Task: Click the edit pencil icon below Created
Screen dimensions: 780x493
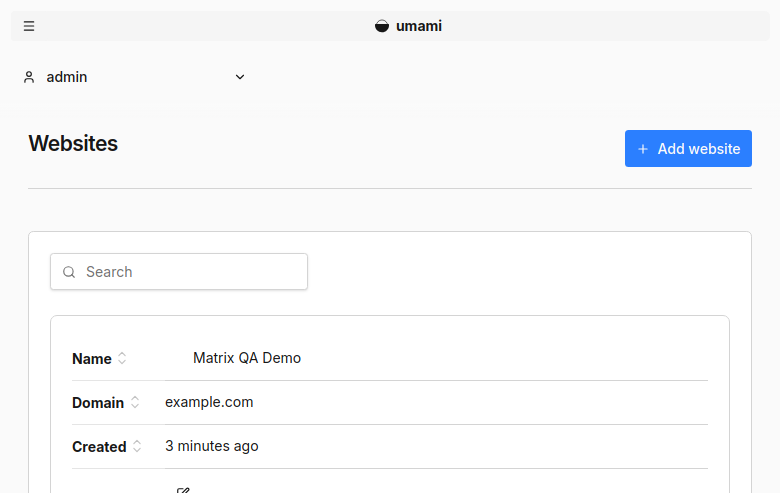Action: 183,490
